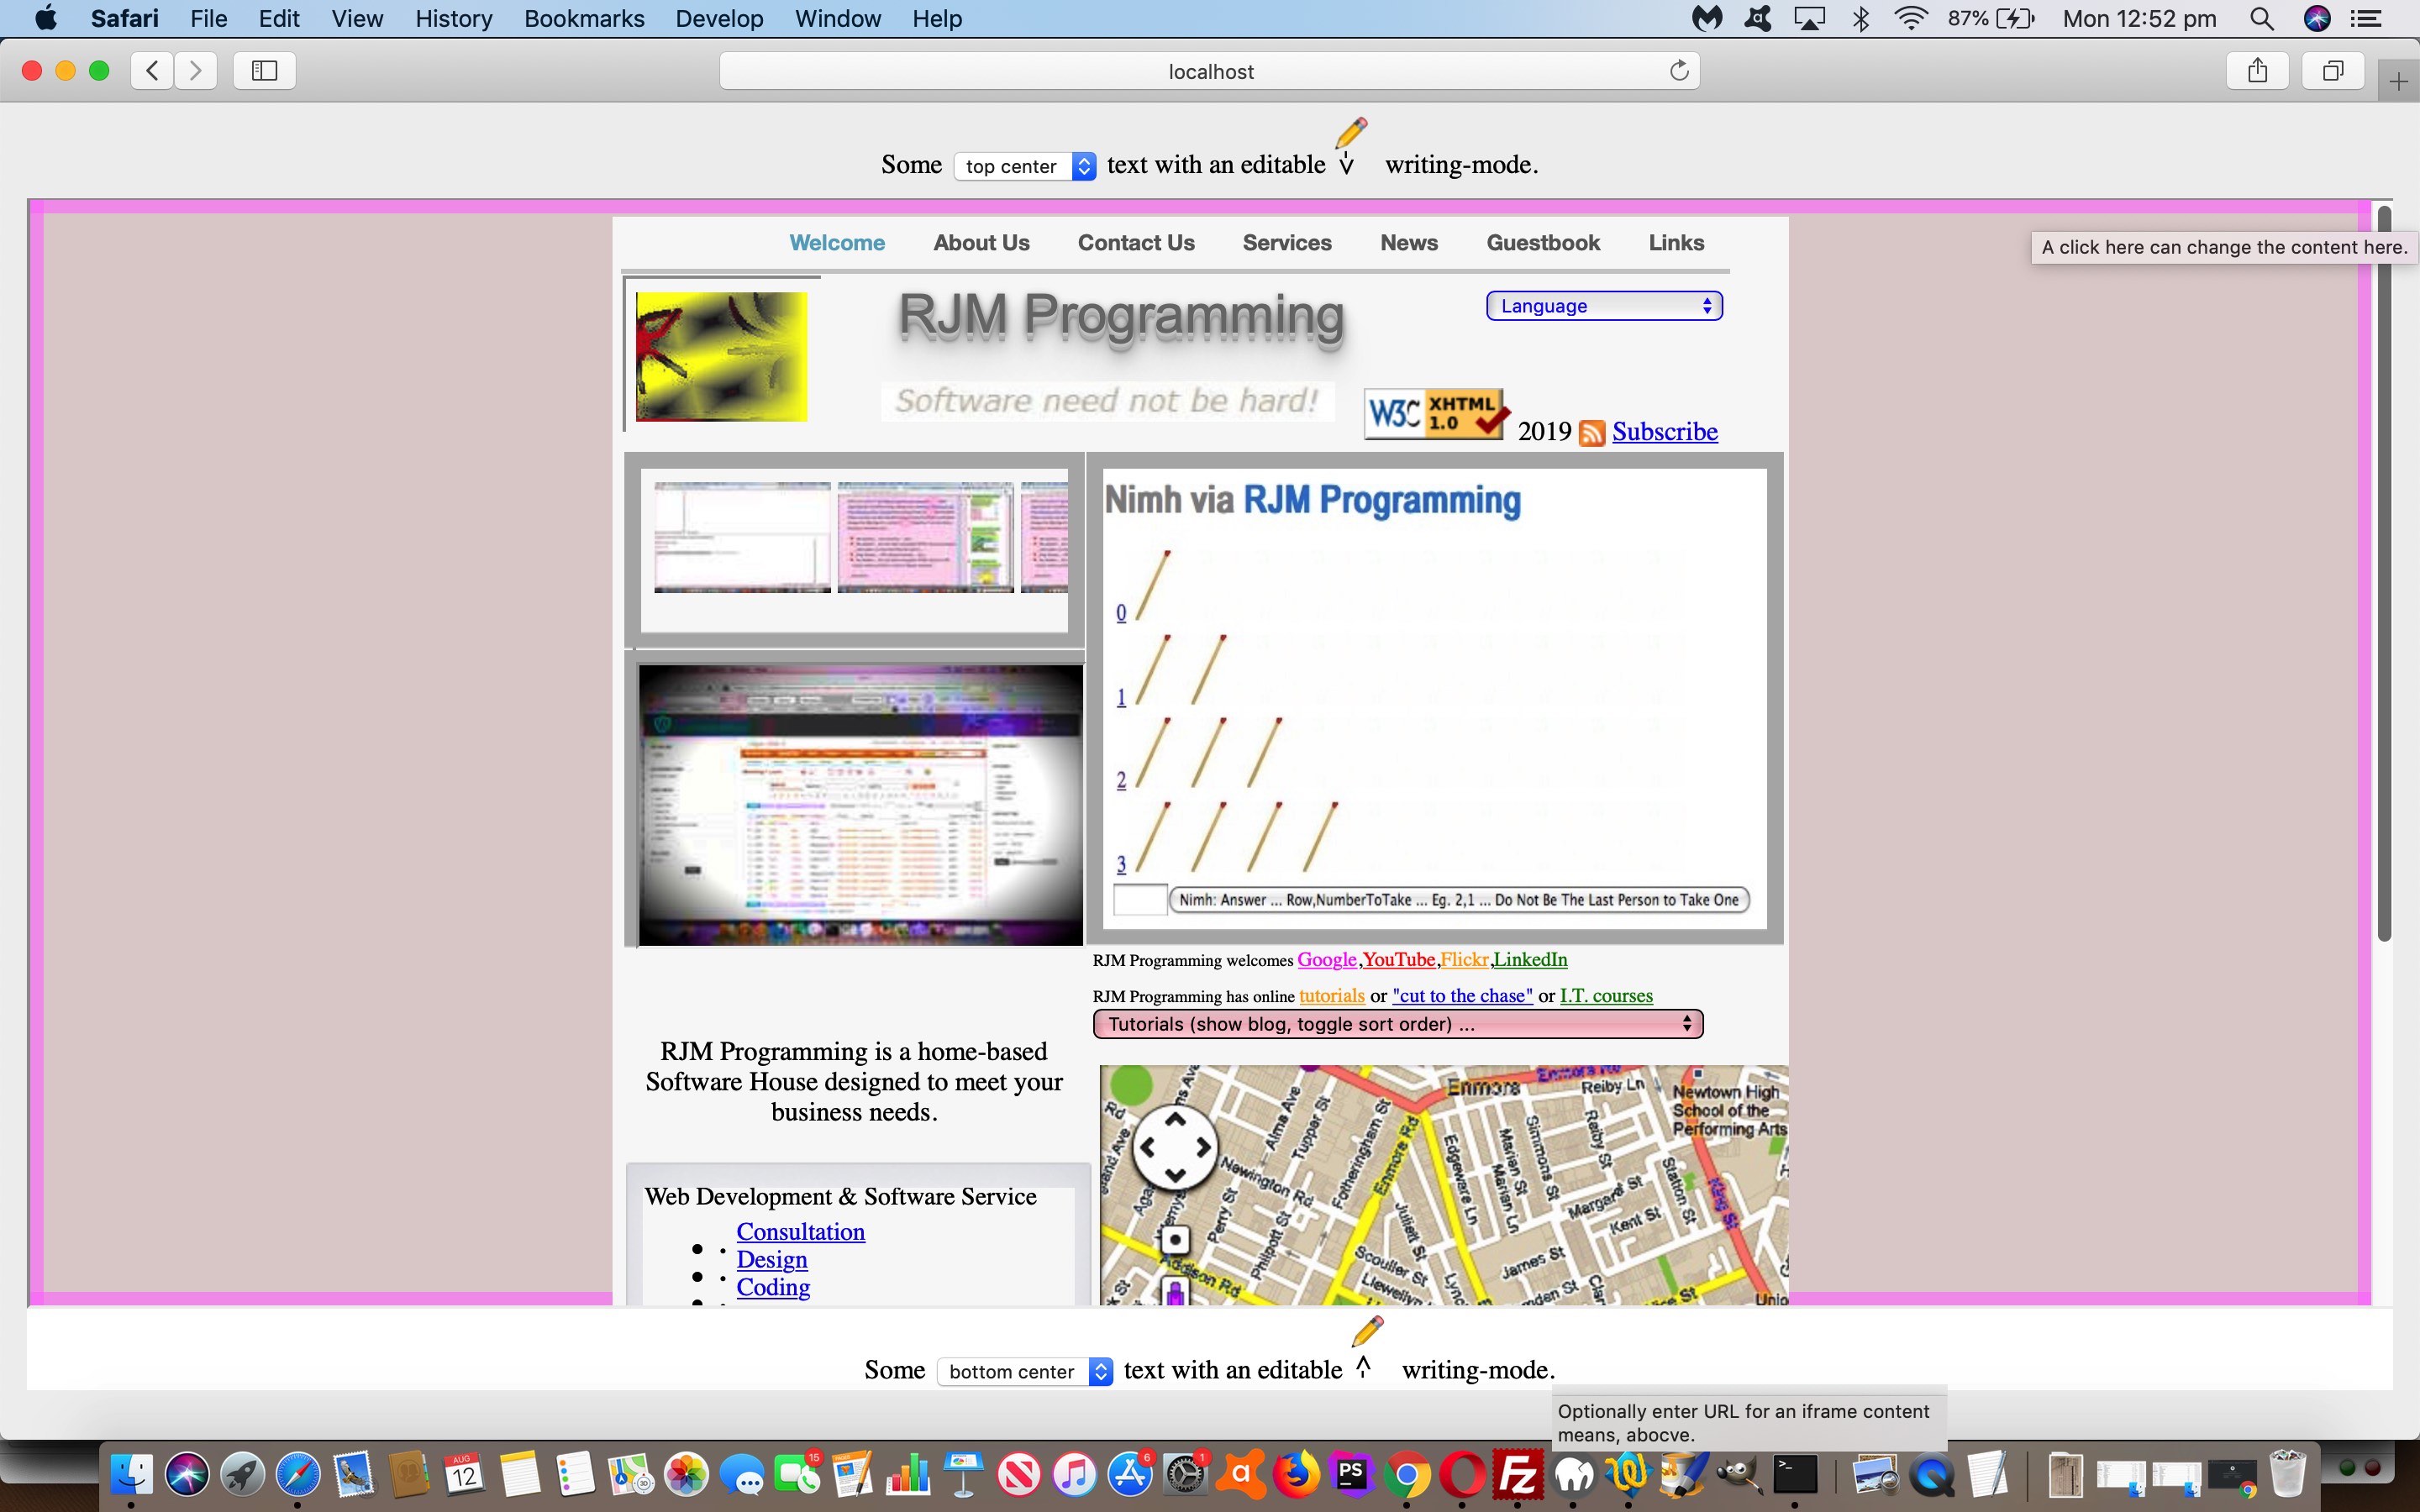Viewport: 2420px width, 1512px height.
Task: Open the Welcome navigation tab
Action: pos(837,243)
